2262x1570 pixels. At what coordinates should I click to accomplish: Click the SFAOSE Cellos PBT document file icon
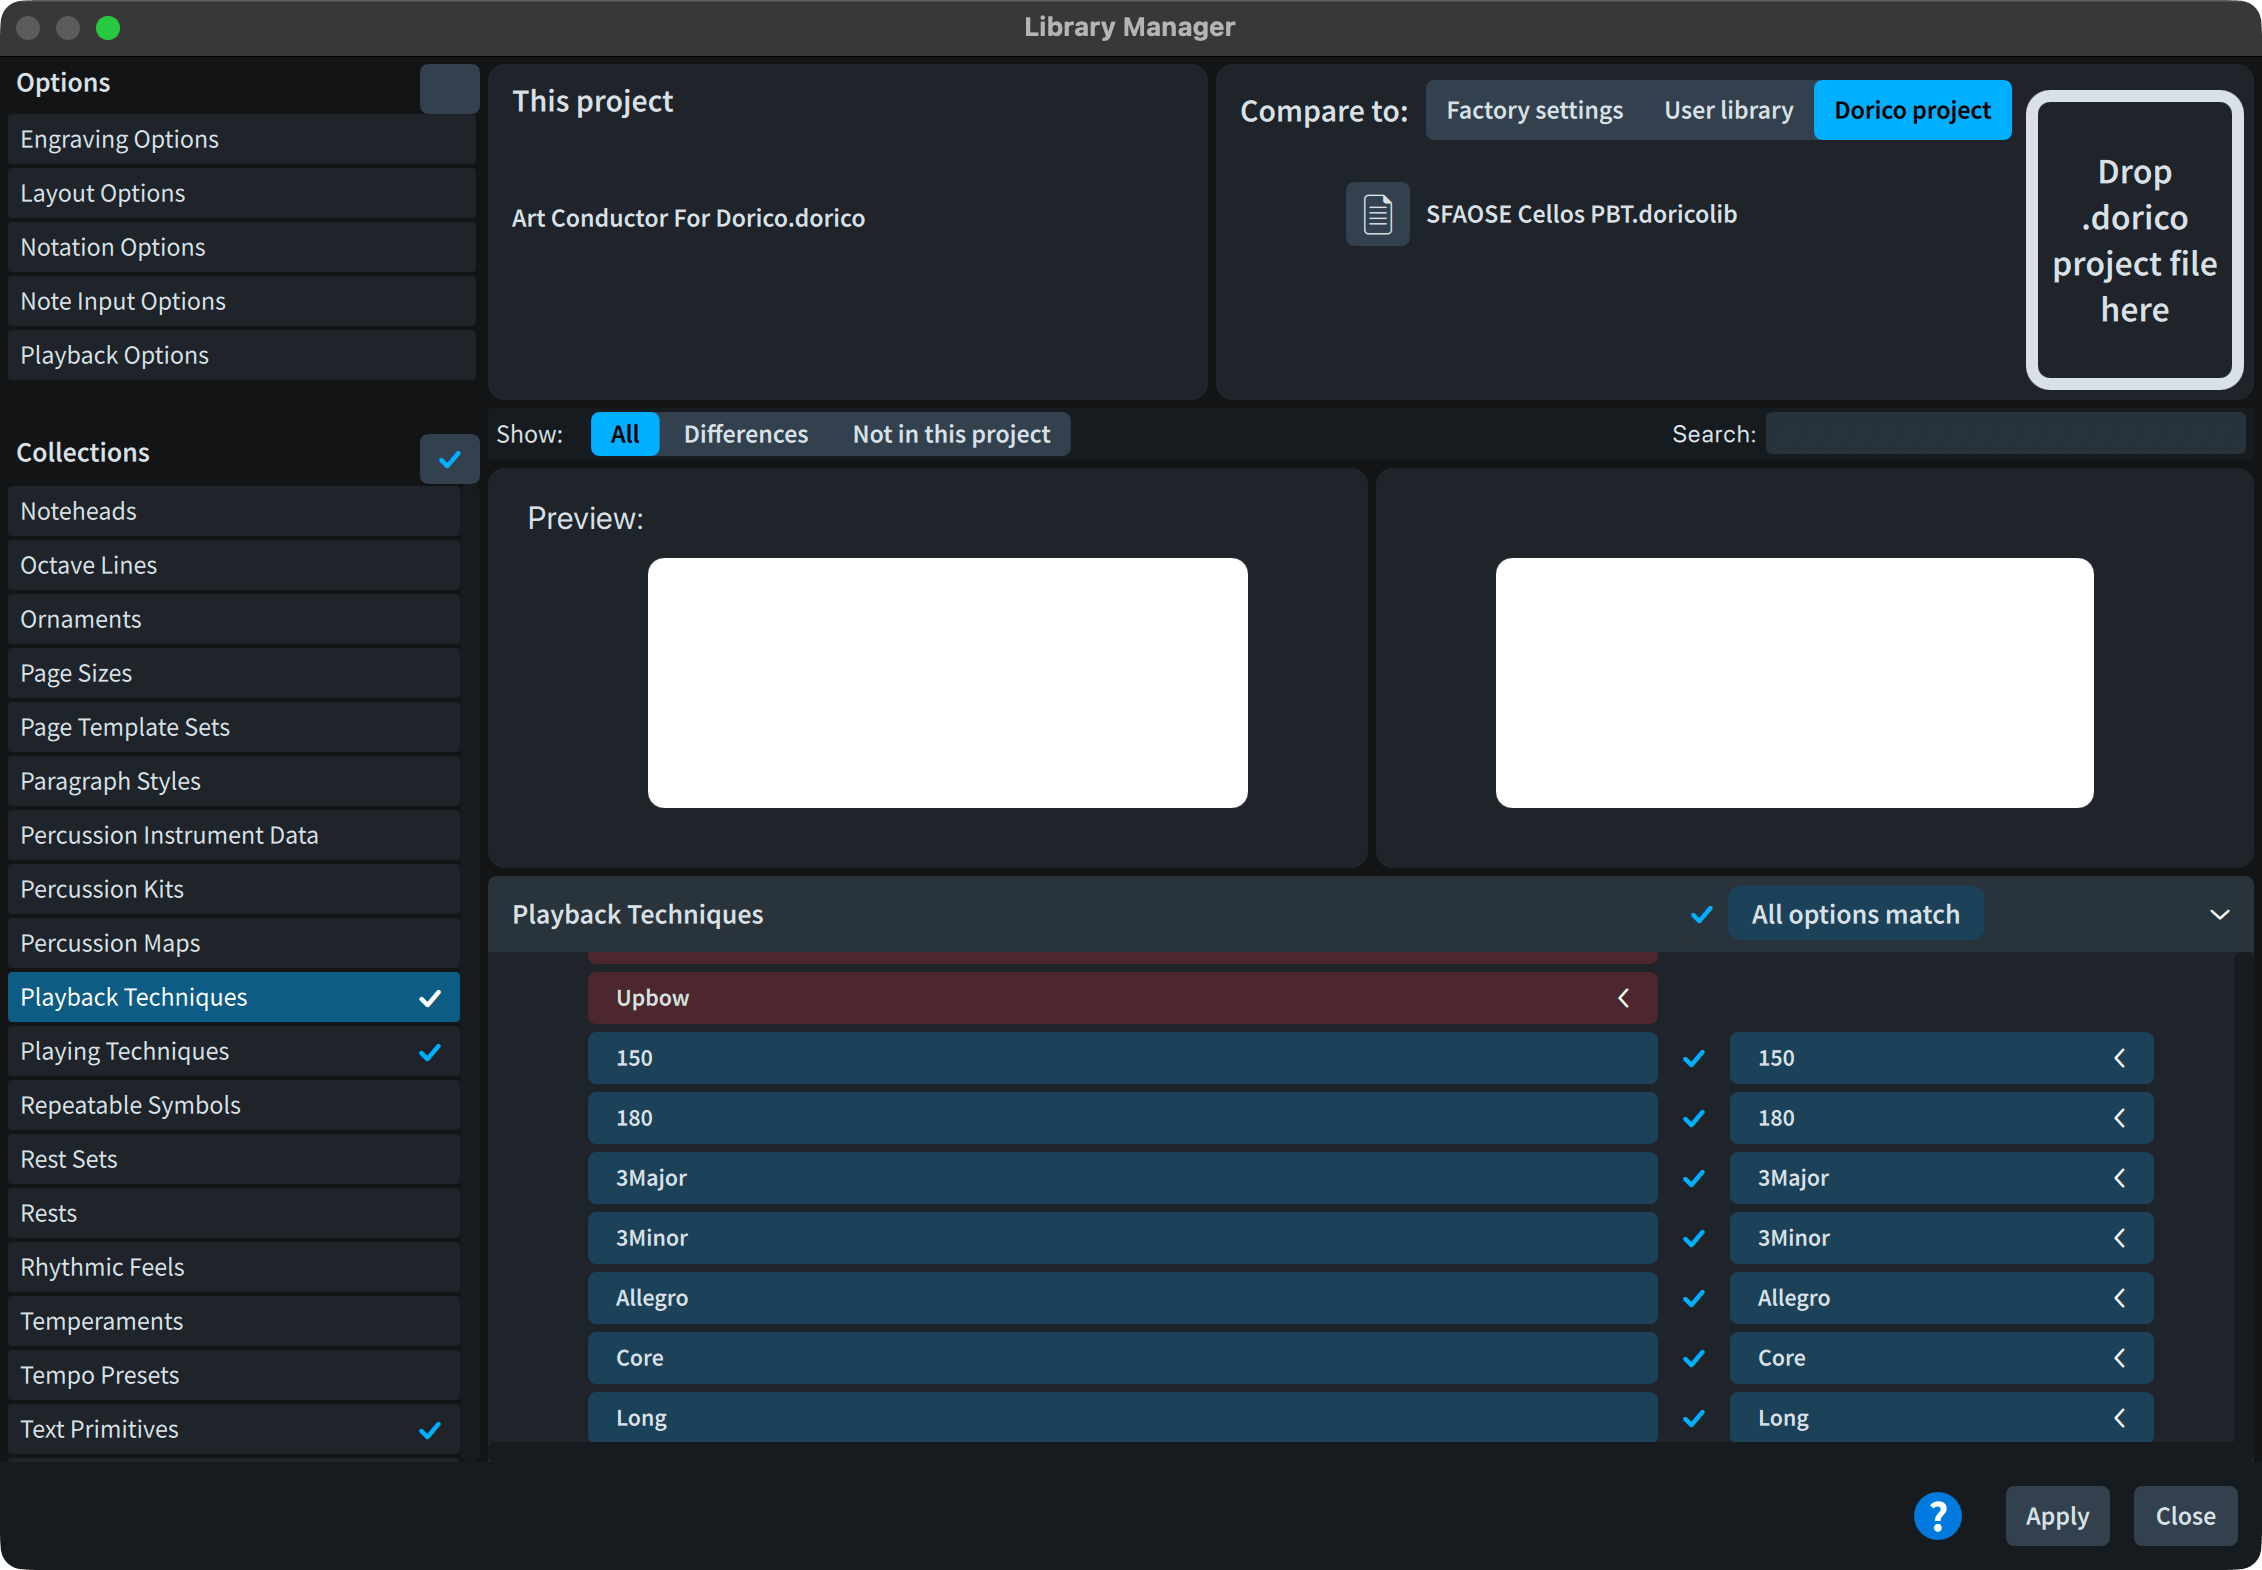[x=1377, y=214]
